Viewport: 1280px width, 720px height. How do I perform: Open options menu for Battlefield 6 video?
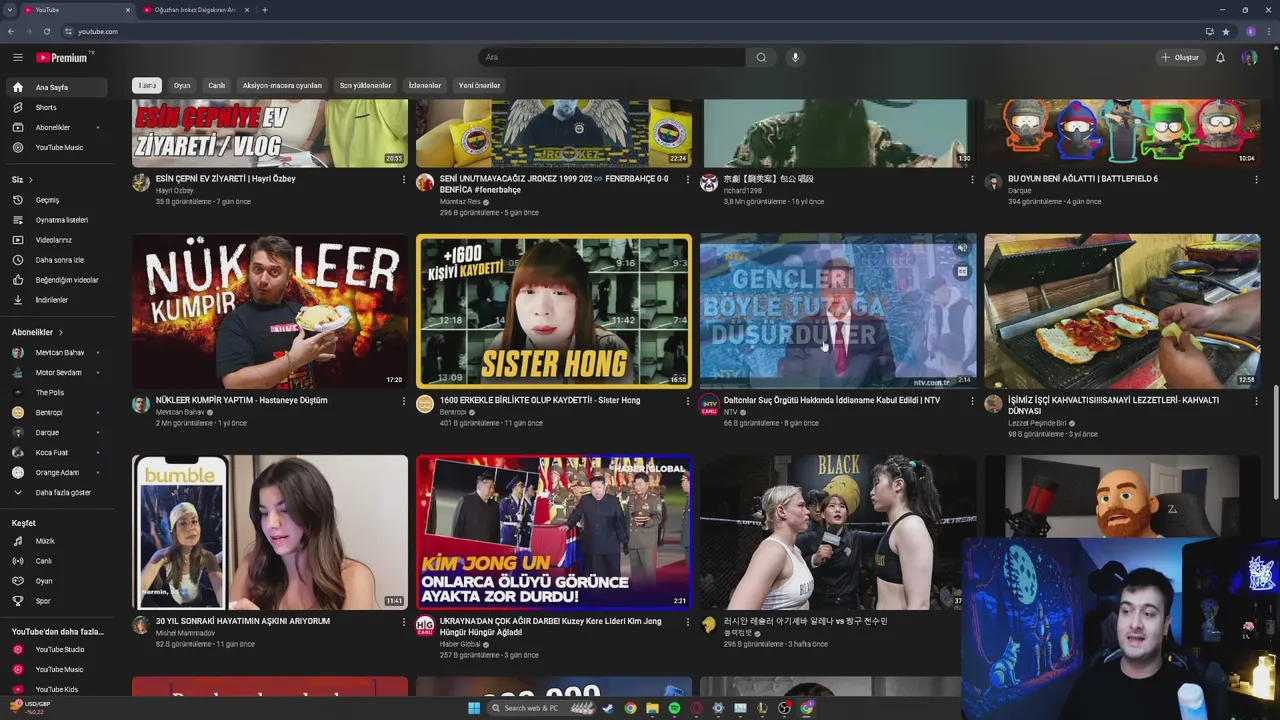click(1256, 180)
